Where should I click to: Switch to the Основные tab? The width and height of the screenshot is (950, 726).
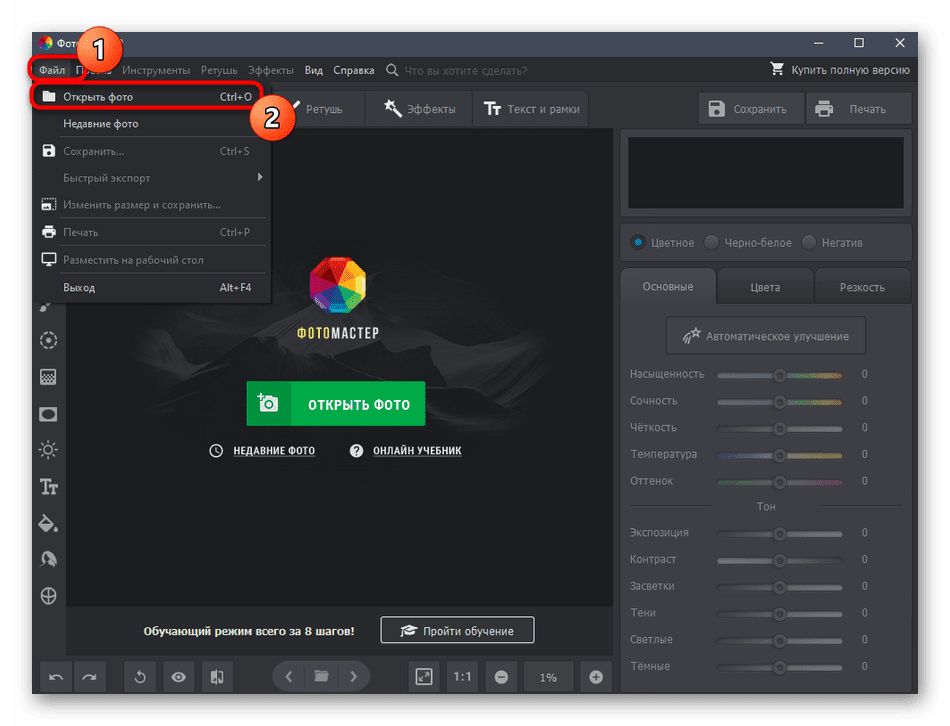point(668,287)
